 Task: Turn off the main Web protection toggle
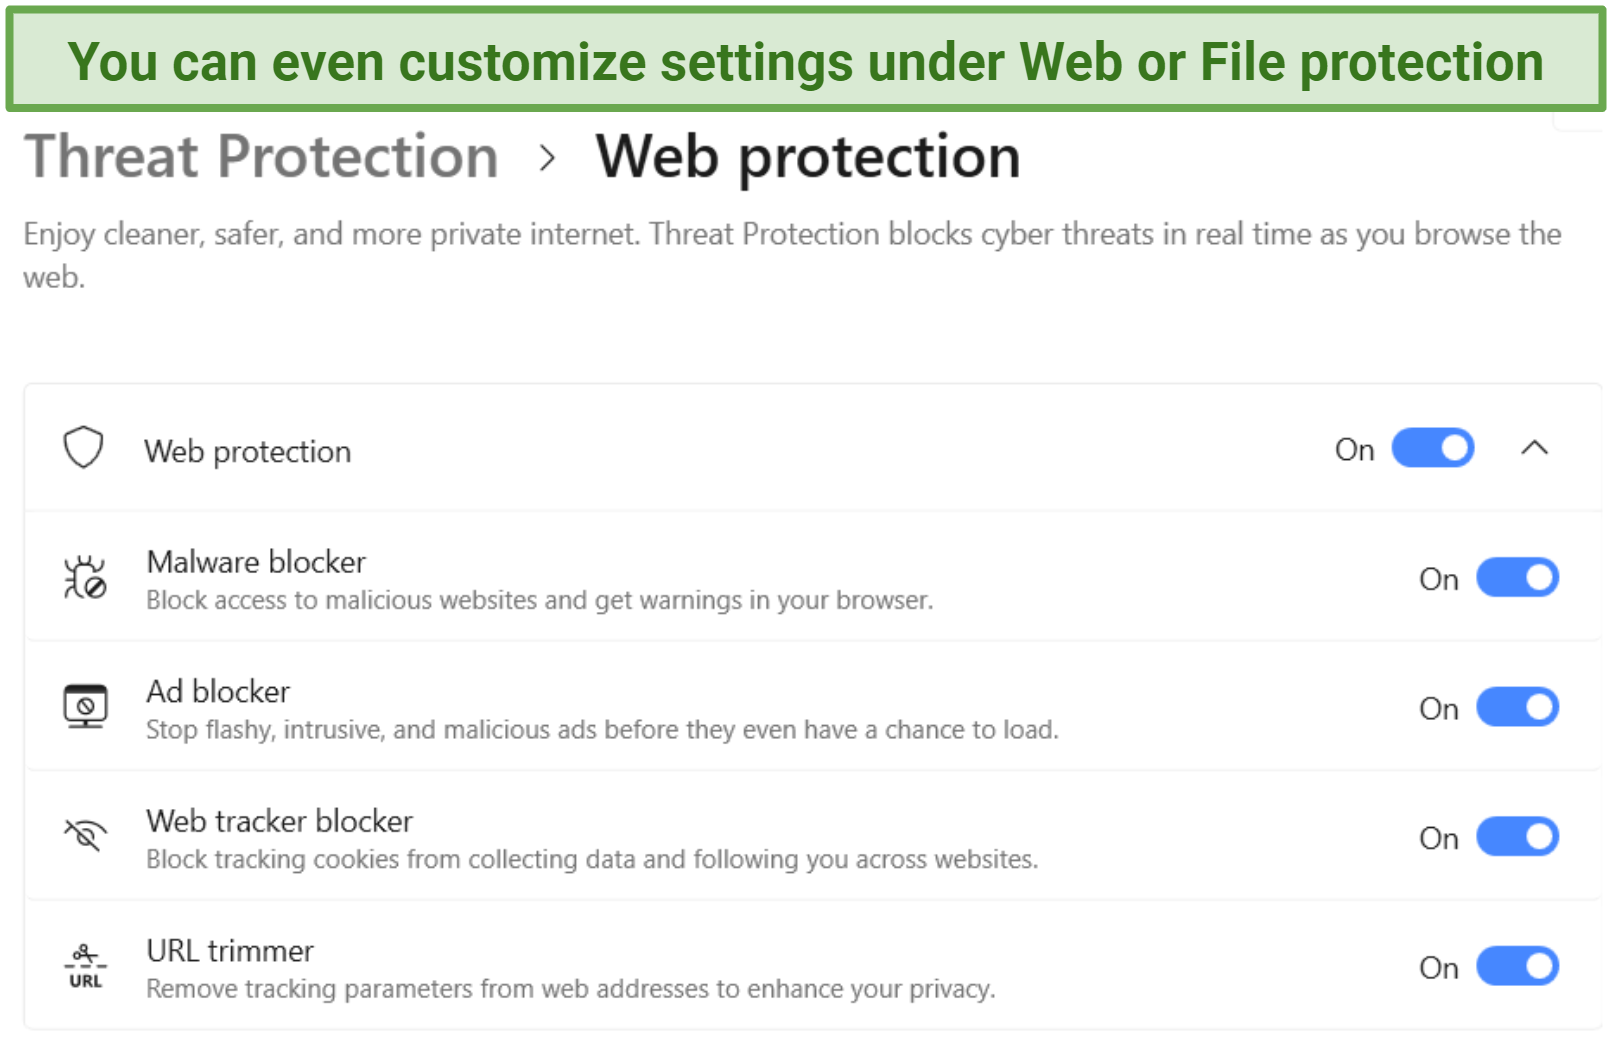click(1433, 448)
